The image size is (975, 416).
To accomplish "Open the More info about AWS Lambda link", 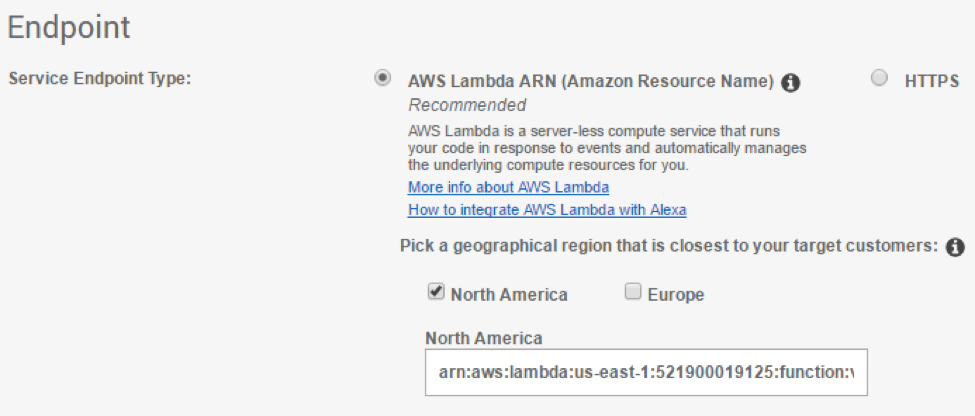I will click(508, 187).
